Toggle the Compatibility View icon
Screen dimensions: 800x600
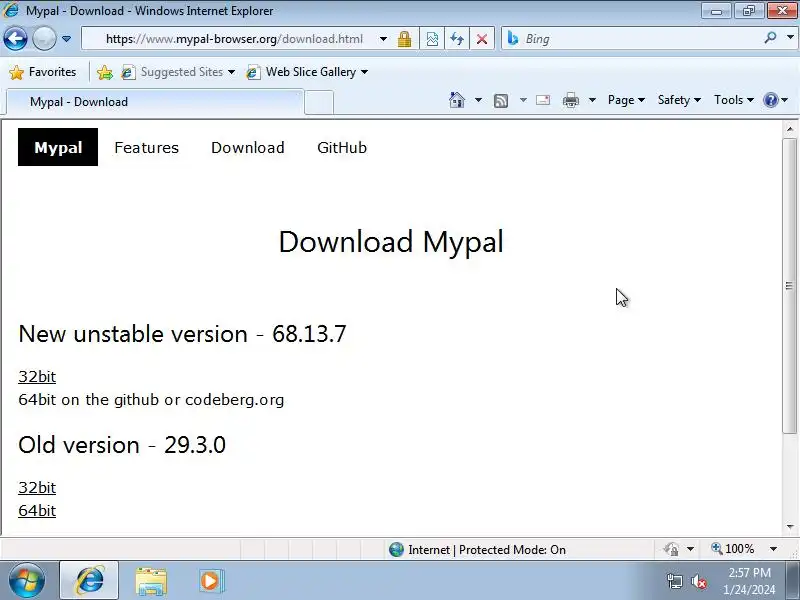tap(432, 39)
